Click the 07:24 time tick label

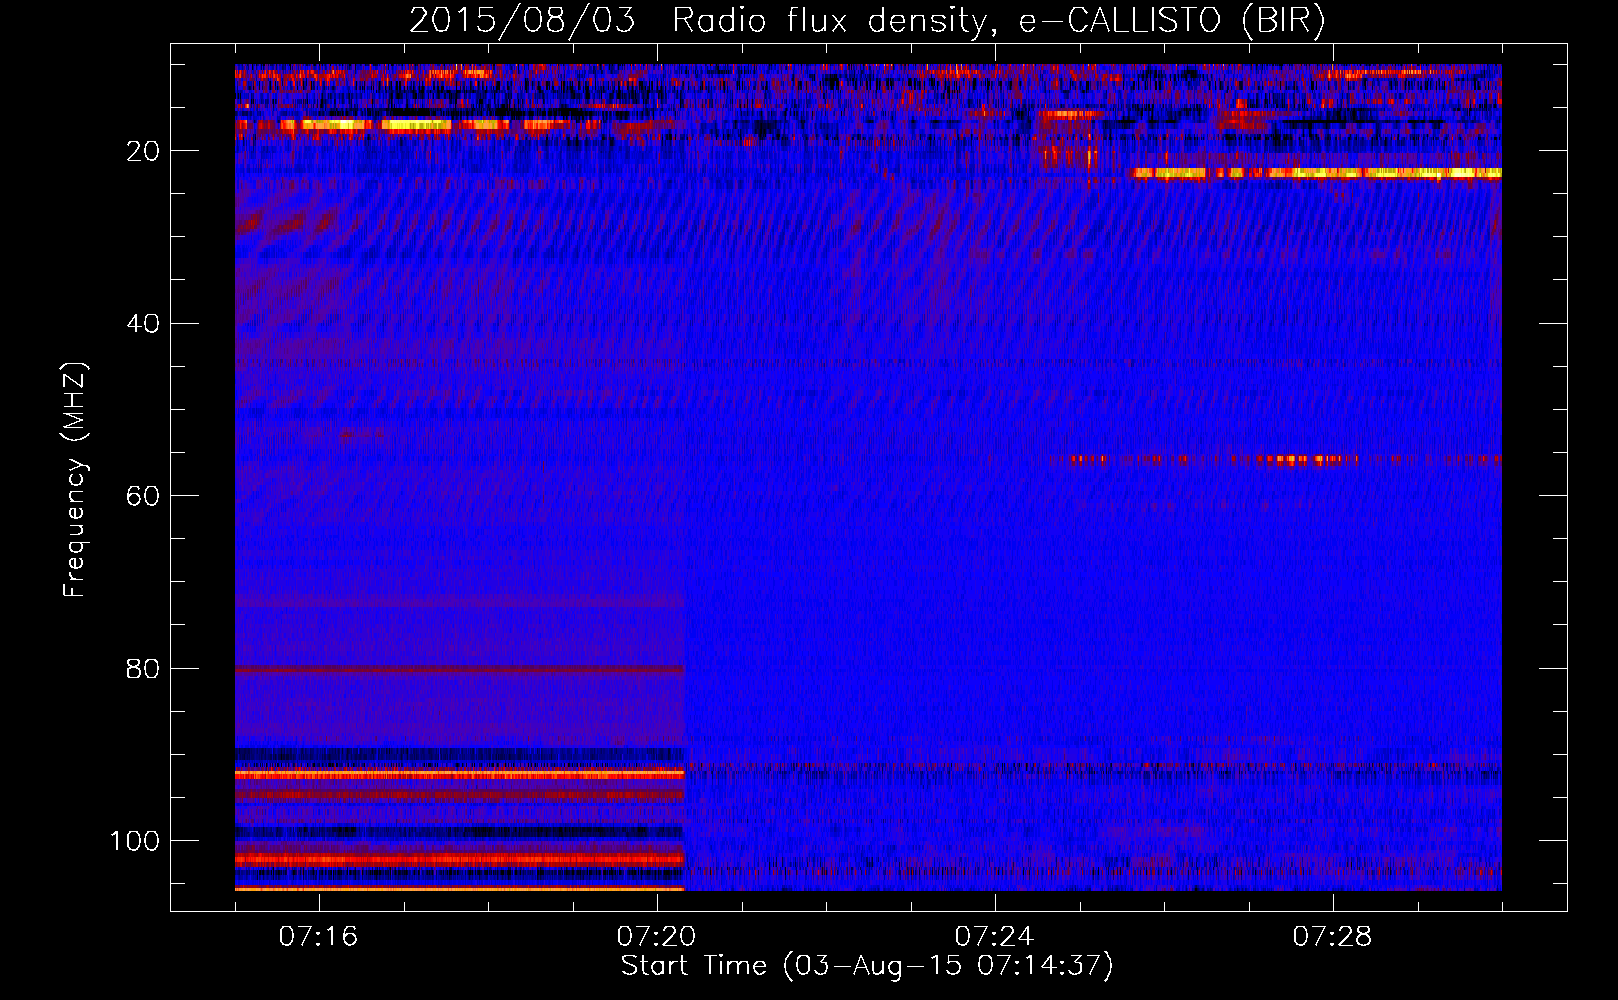994,937
